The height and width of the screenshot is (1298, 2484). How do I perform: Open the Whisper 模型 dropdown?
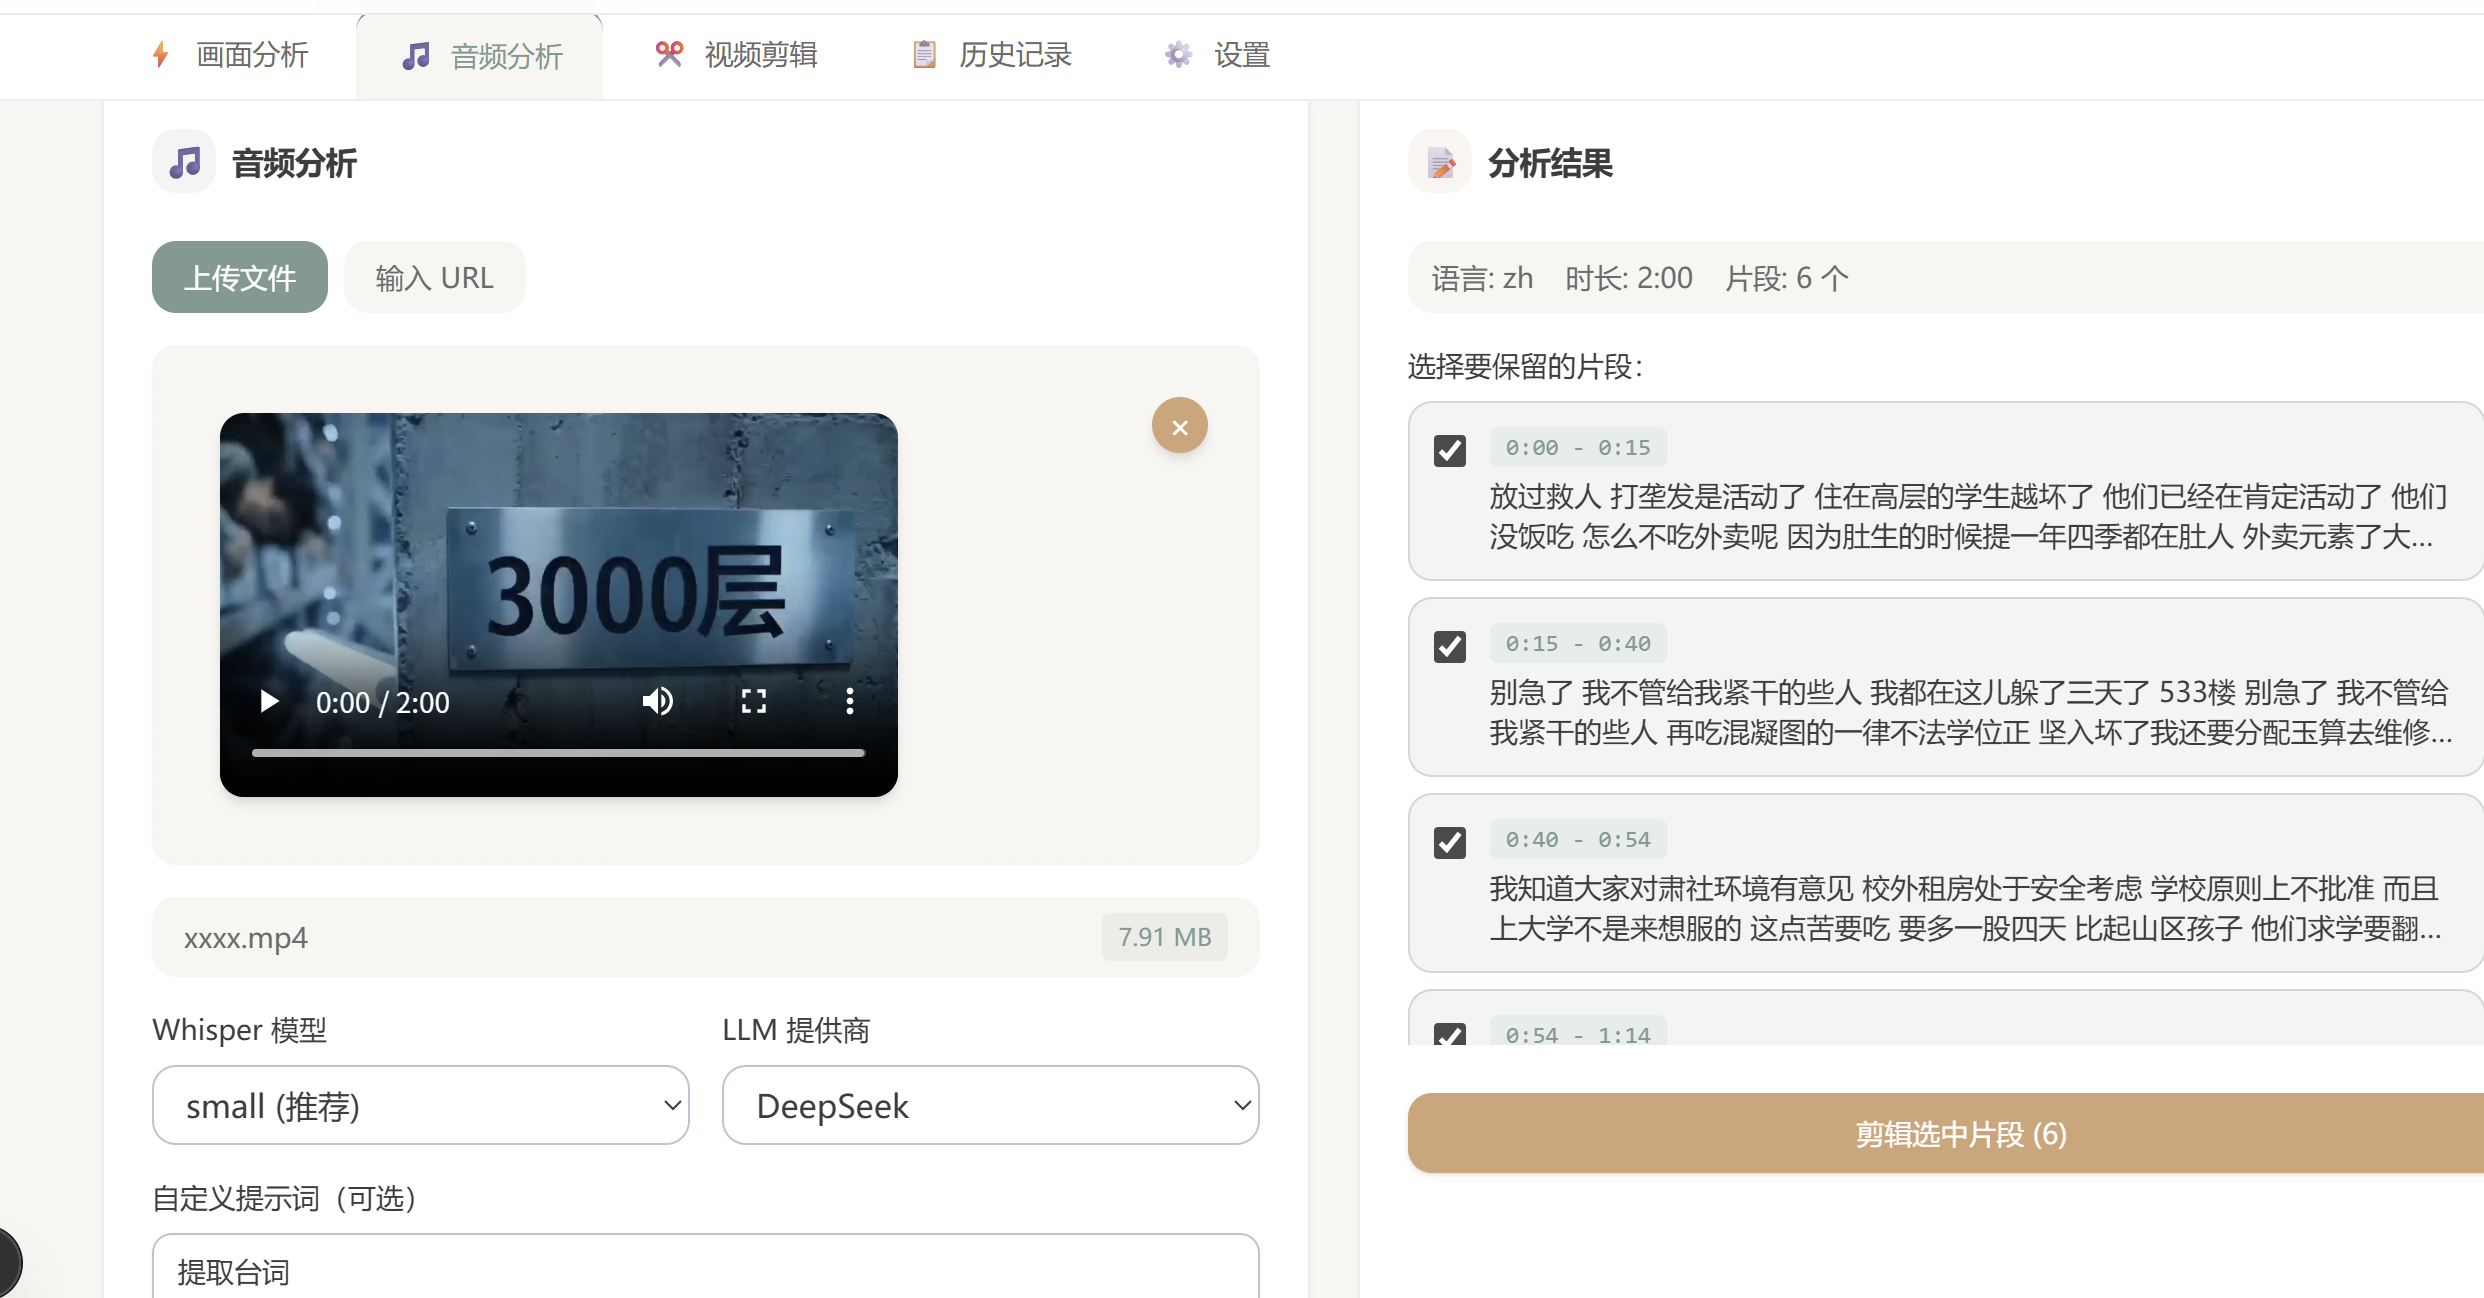(420, 1105)
